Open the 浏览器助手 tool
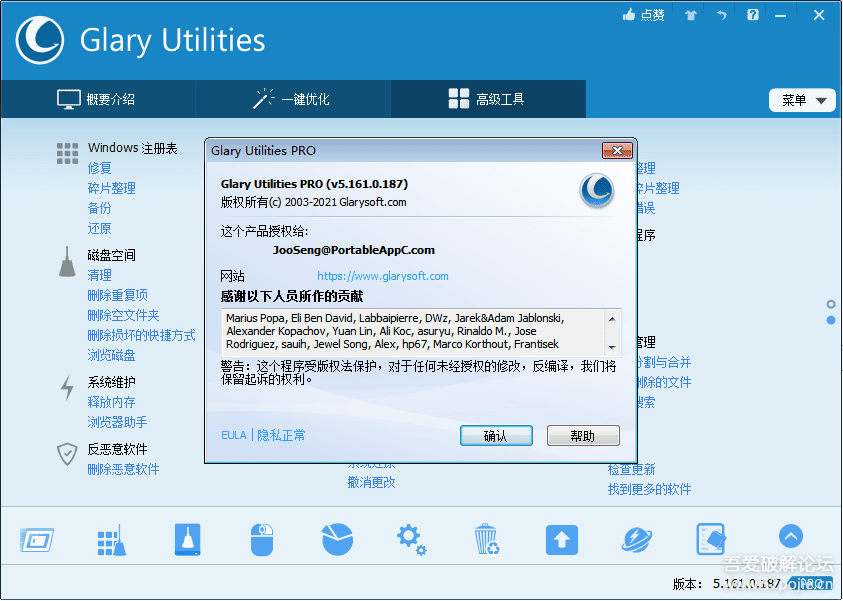Screen dimensions: 843x601 pos(117,422)
